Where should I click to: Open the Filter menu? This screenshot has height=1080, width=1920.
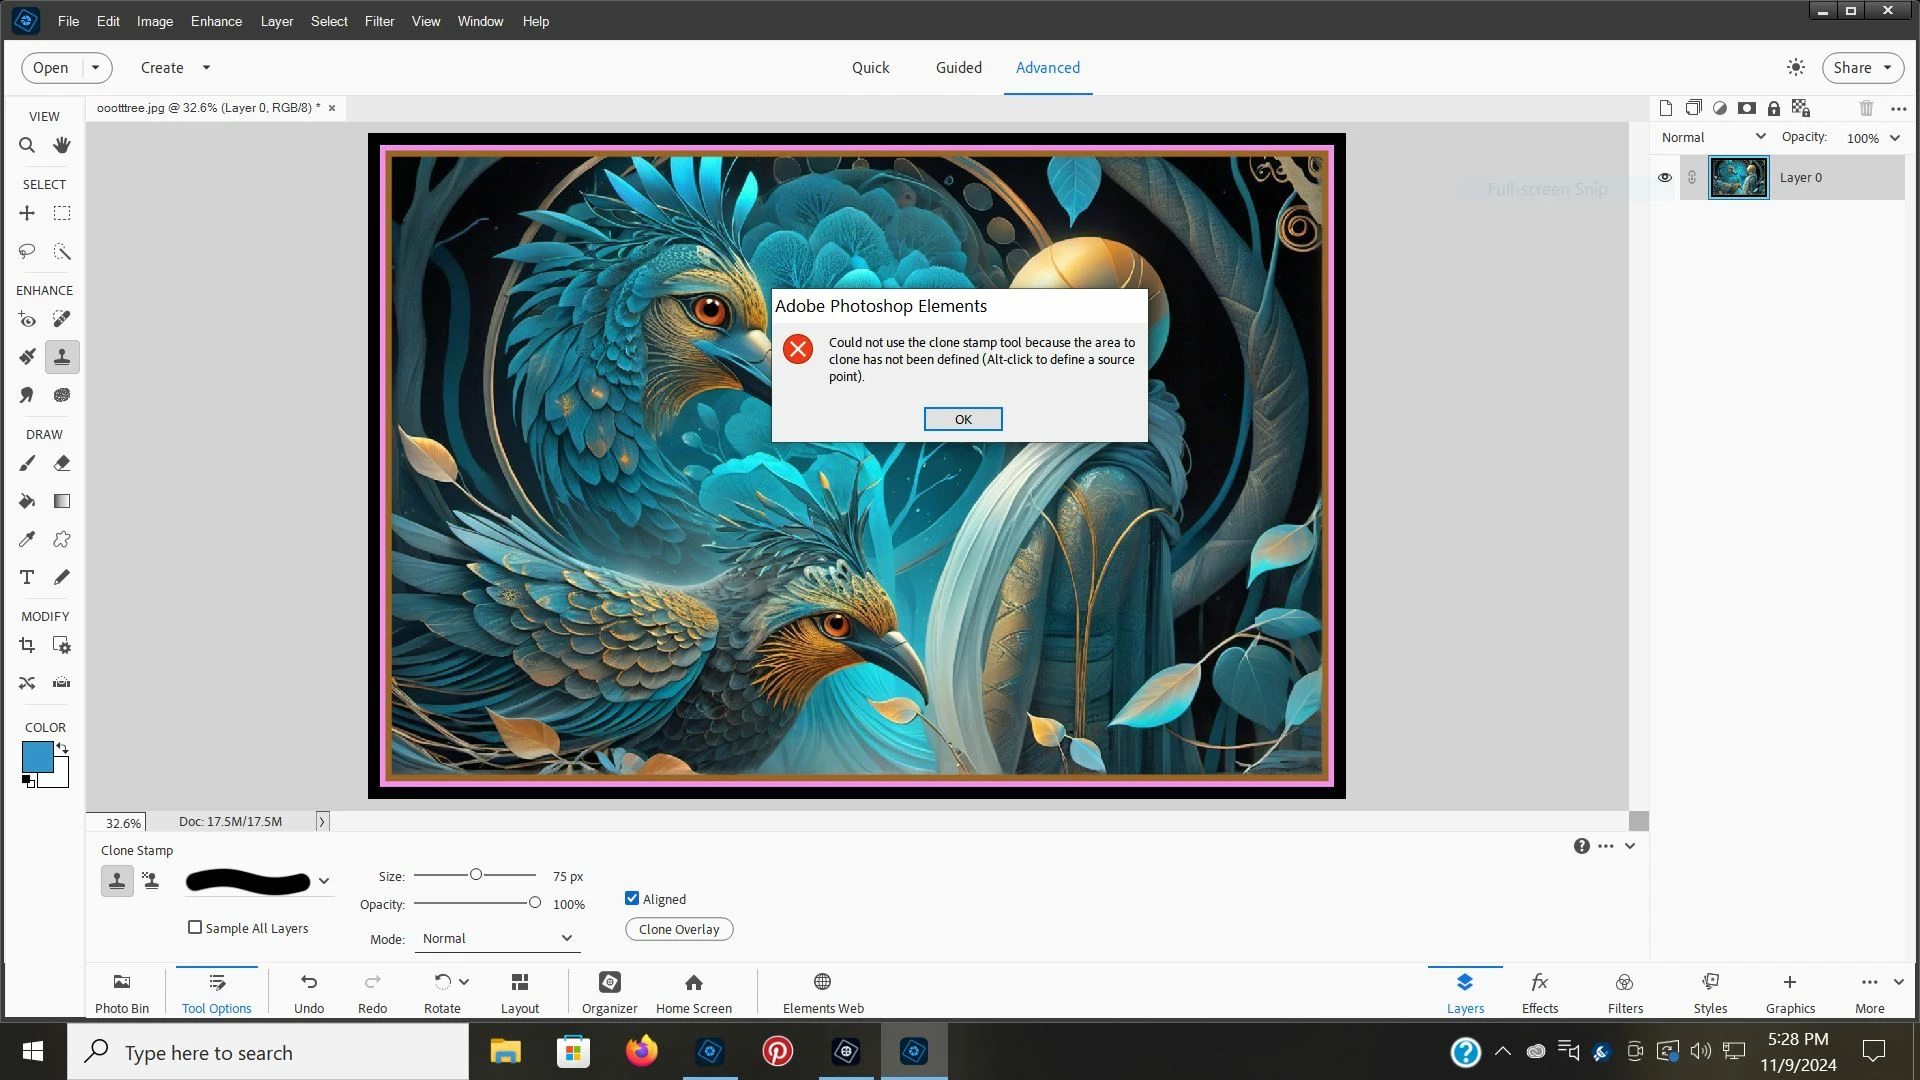(379, 21)
